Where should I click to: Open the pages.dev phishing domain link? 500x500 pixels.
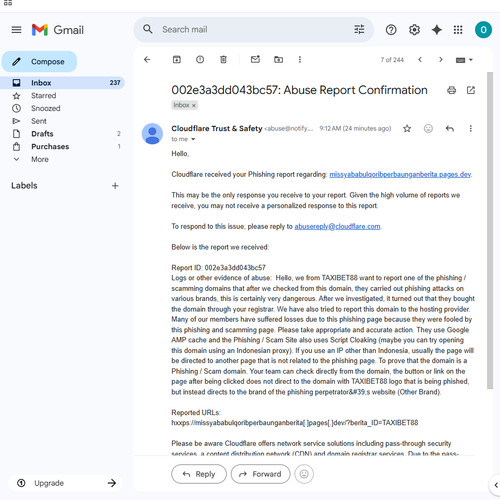point(400,174)
